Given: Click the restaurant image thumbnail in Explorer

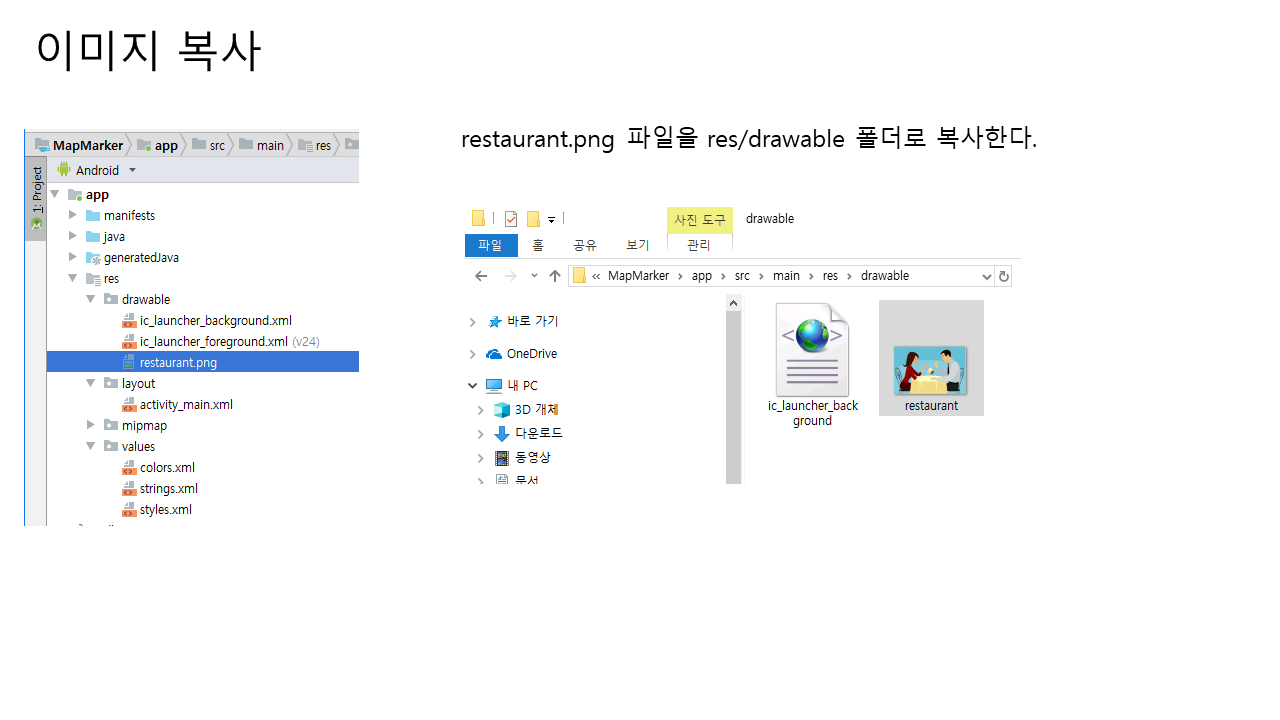Looking at the screenshot, I should pos(930,370).
